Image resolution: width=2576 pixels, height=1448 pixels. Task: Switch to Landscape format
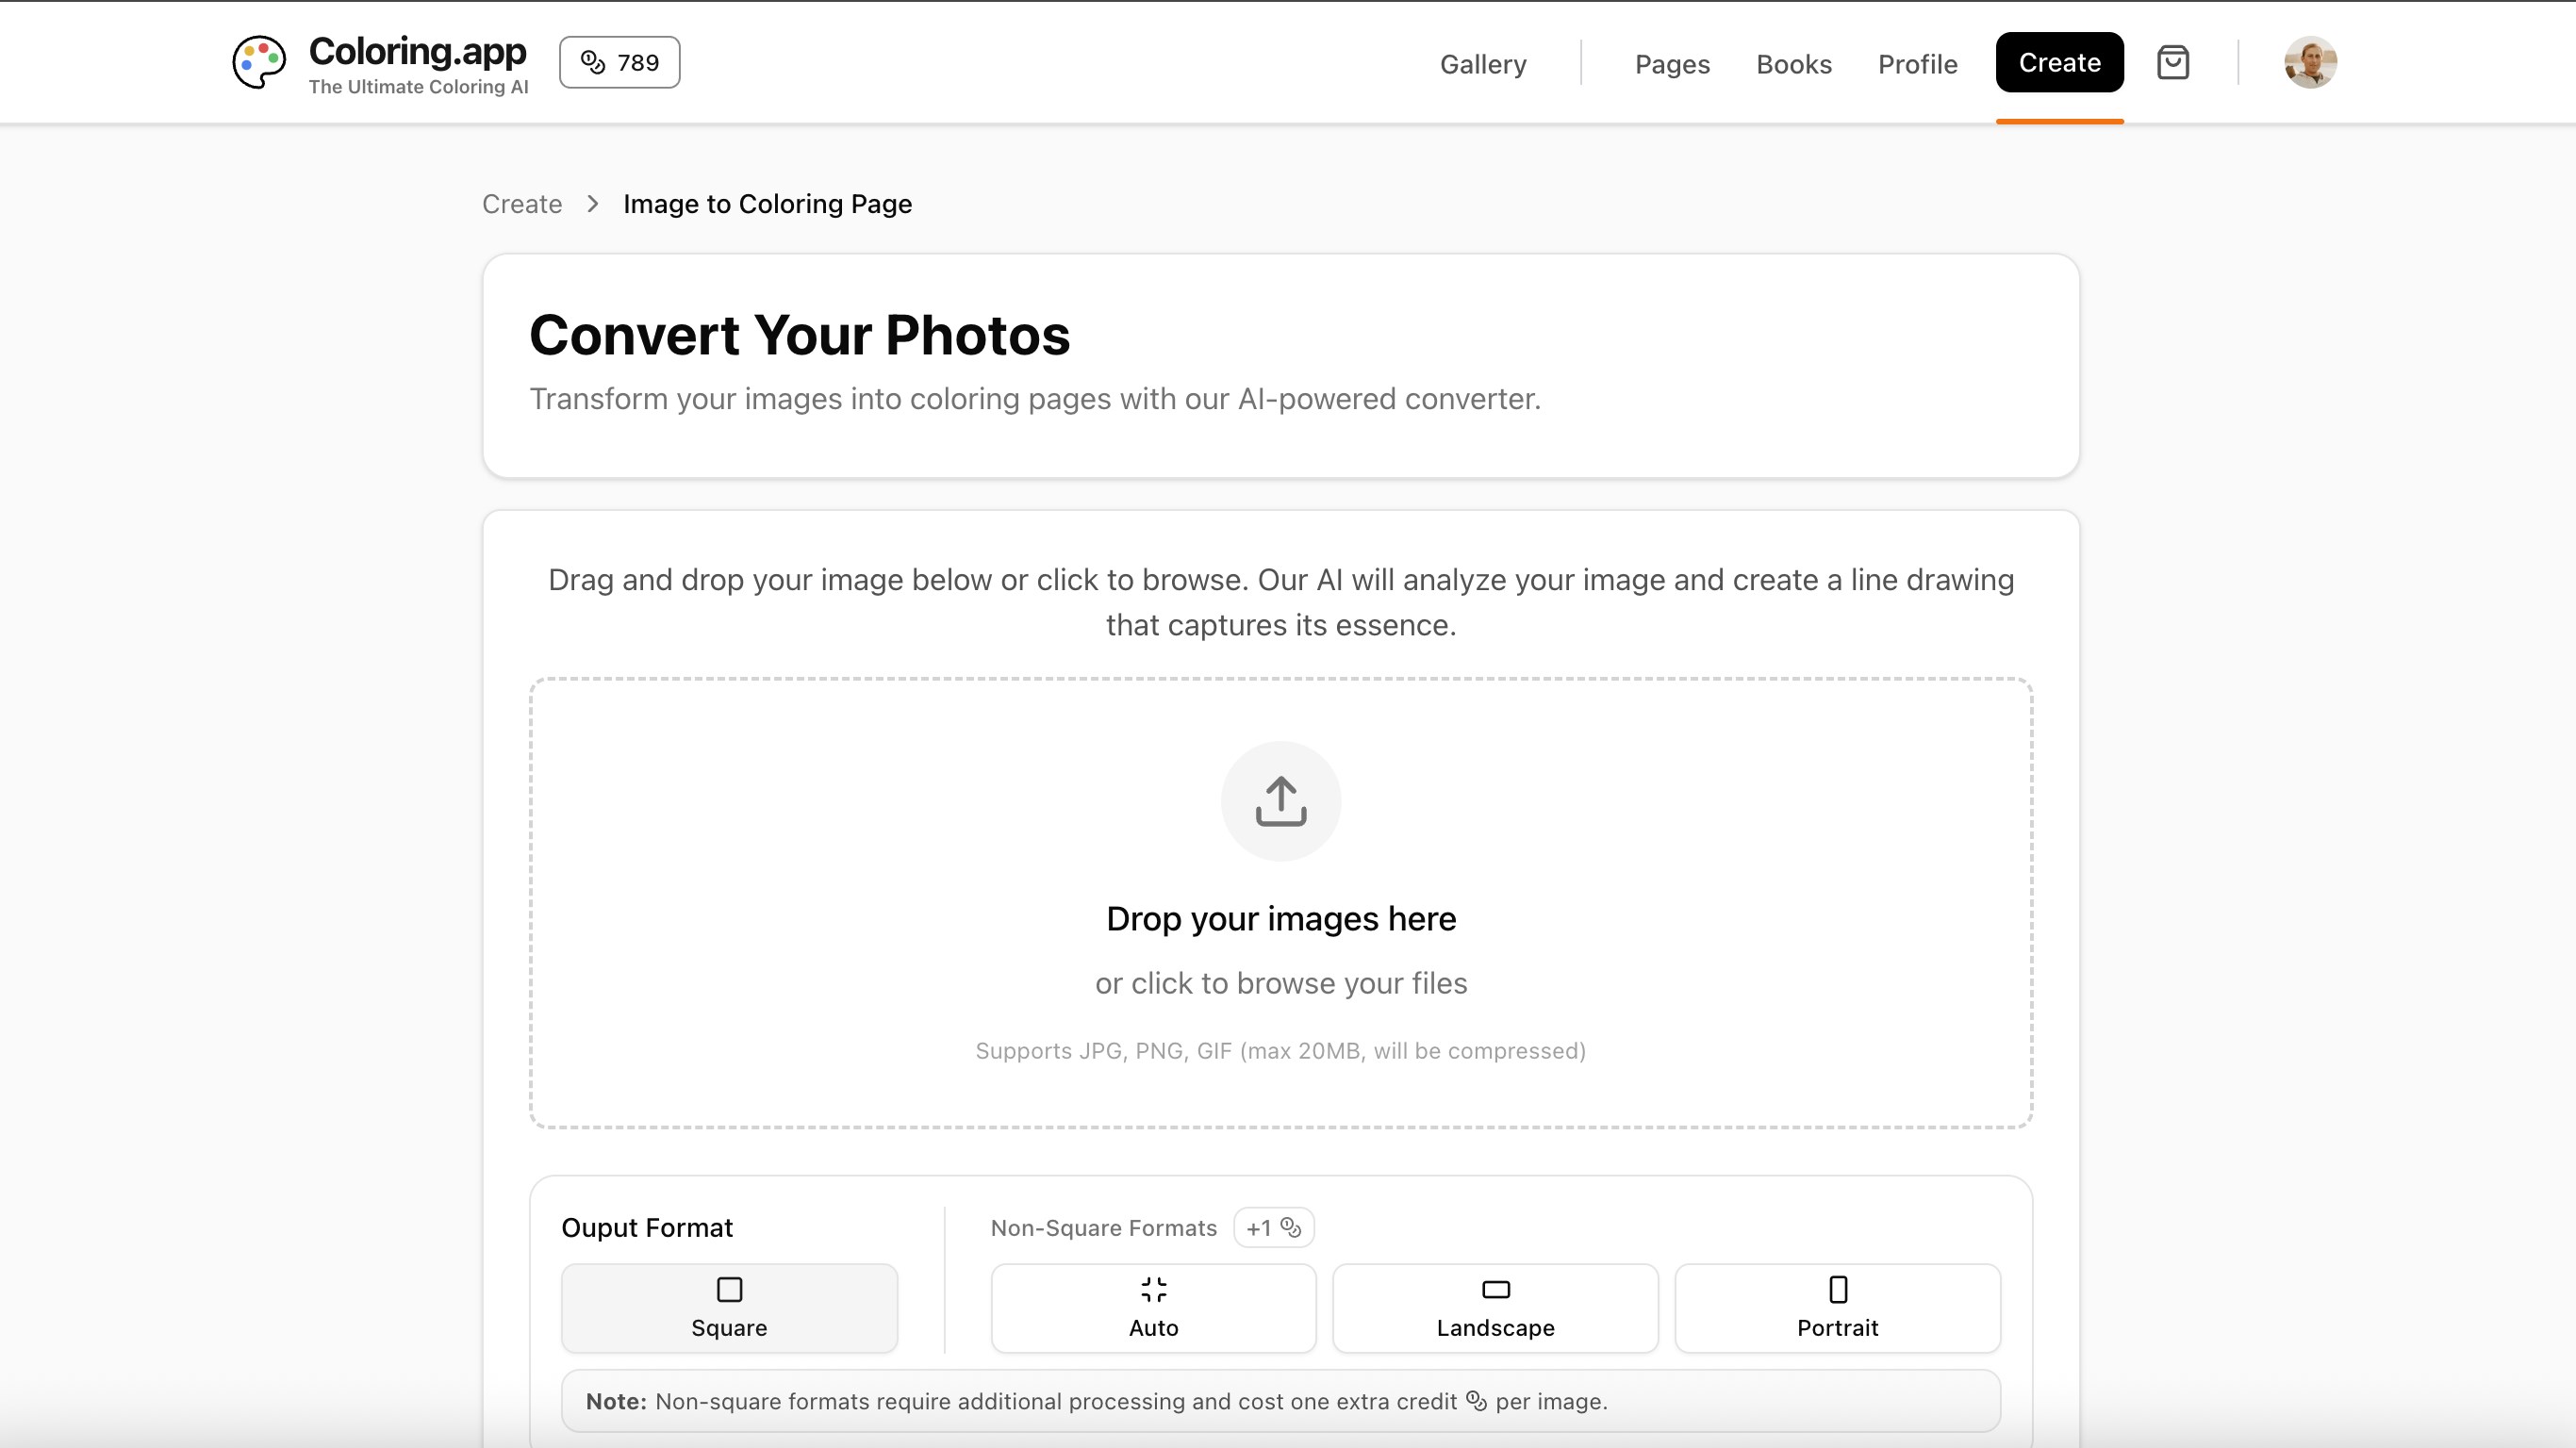coord(1494,1308)
